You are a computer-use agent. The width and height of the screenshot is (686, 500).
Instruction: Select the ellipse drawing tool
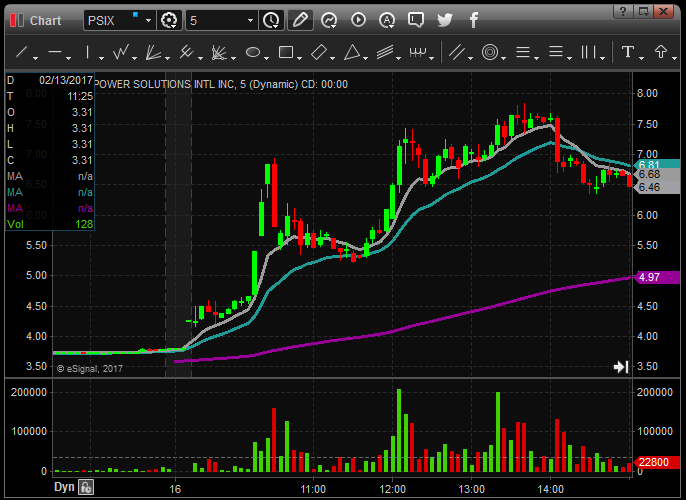pyautogui.click(x=253, y=52)
